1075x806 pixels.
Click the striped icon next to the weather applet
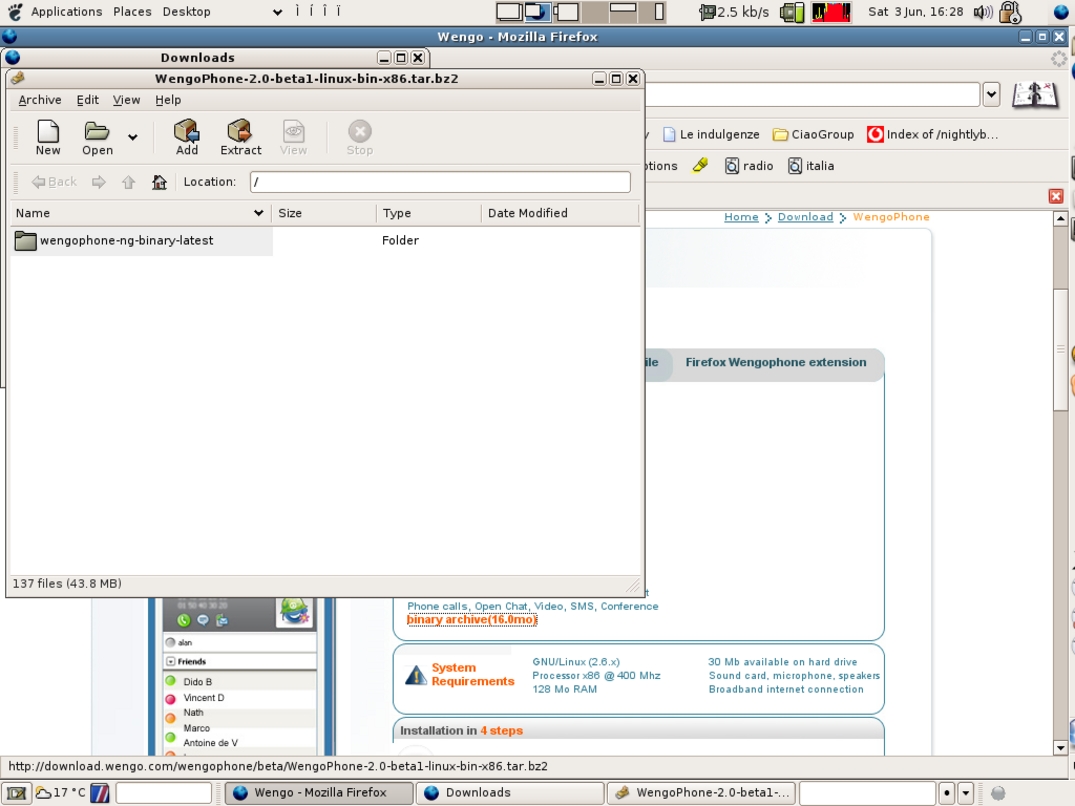pos(100,793)
